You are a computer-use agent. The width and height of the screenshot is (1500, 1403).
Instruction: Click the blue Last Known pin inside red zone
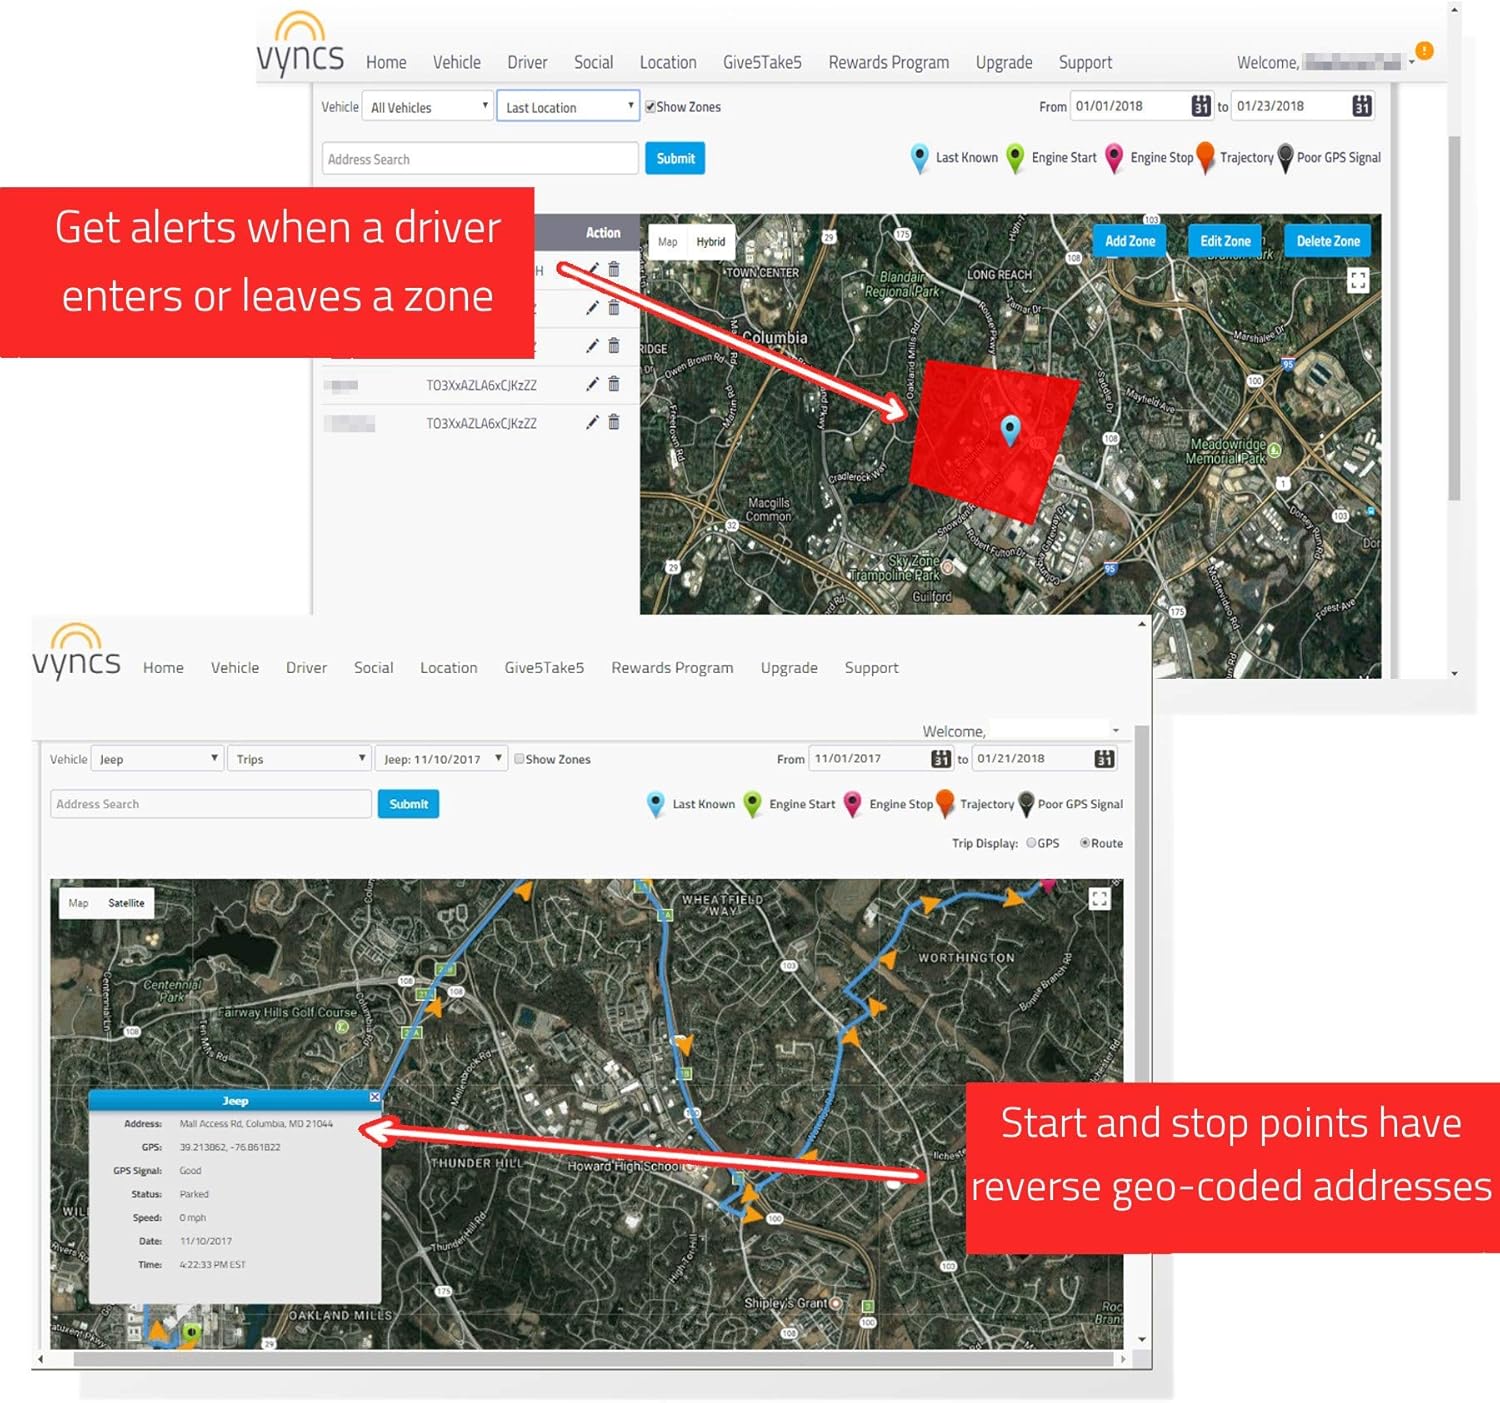tap(1010, 429)
